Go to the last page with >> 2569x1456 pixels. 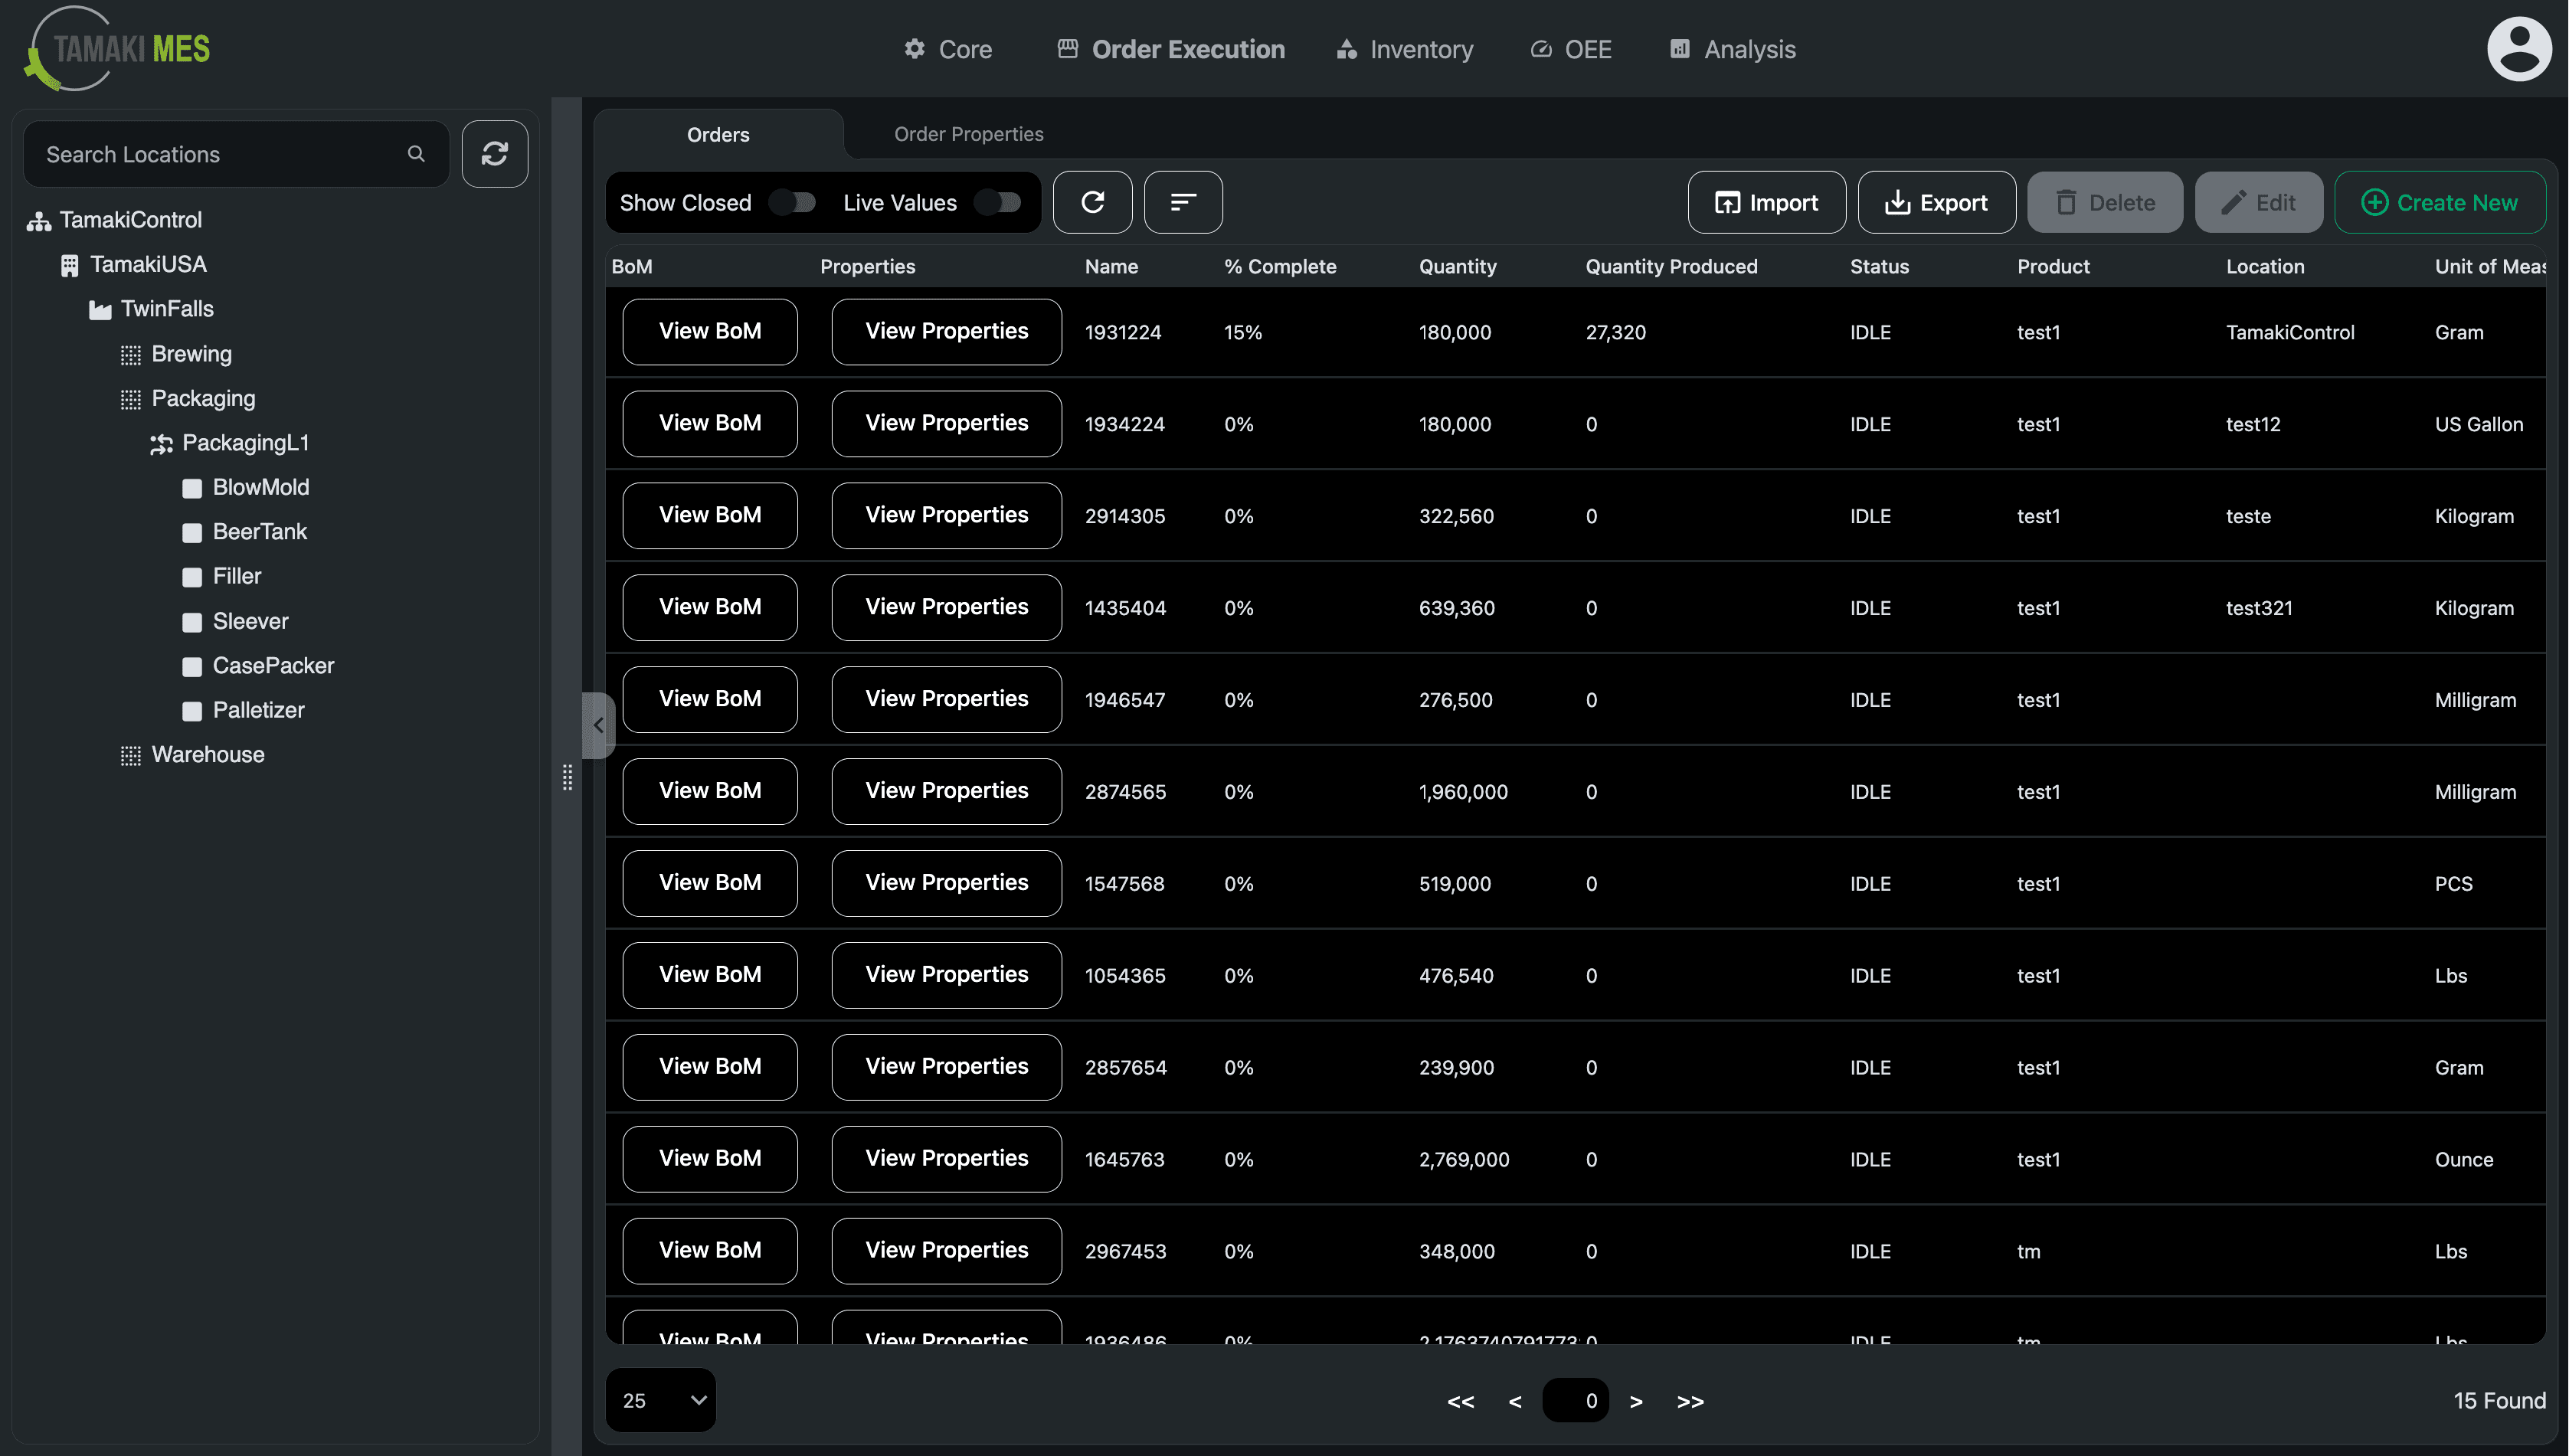tap(1691, 1401)
